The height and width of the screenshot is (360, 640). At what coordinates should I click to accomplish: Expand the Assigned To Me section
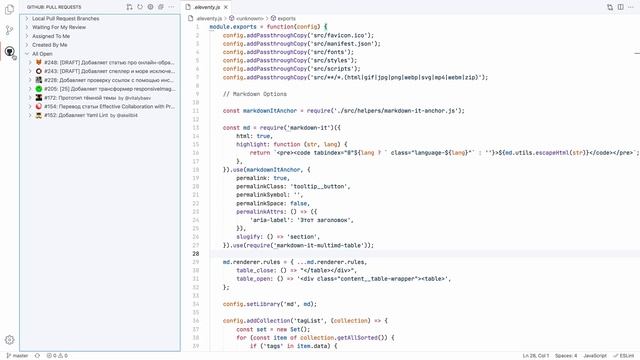pos(27,36)
